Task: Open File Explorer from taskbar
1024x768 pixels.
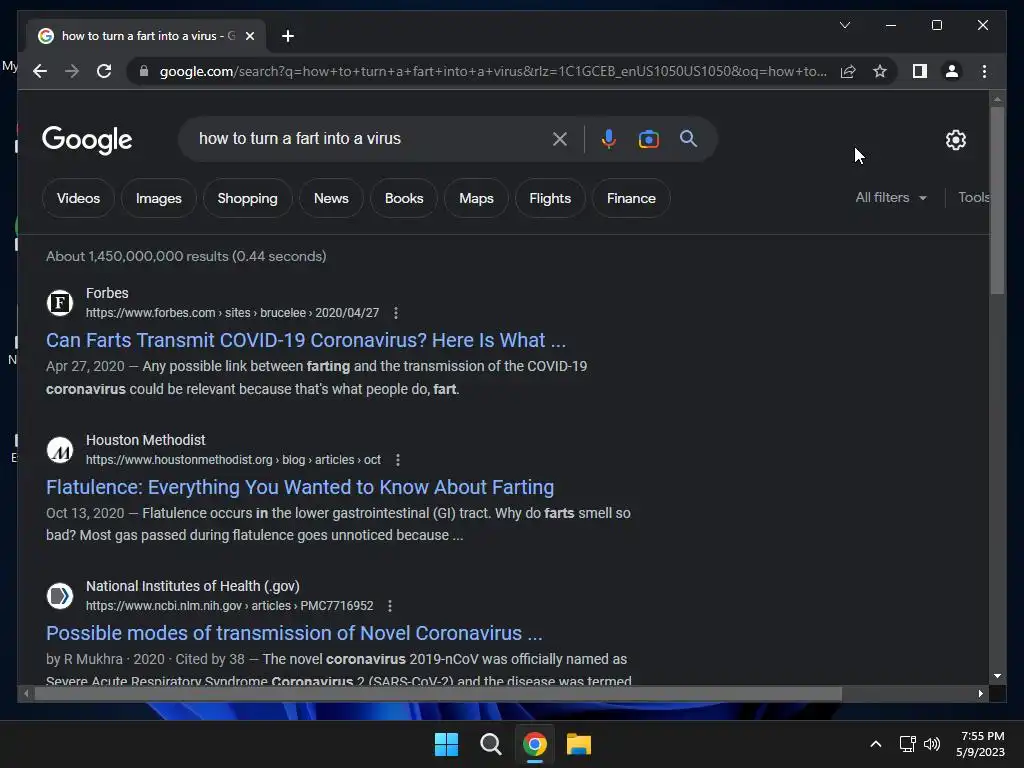Action: click(x=579, y=744)
